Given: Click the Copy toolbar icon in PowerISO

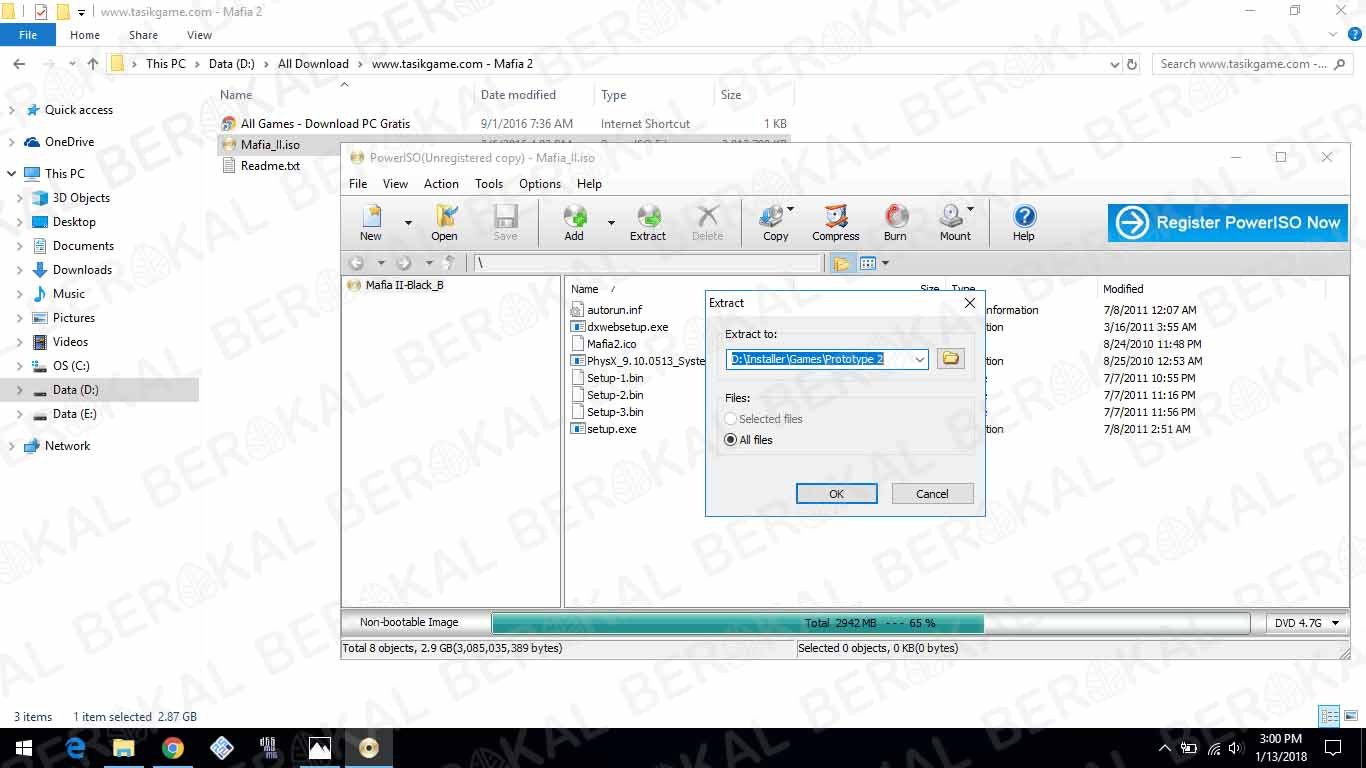Looking at the screenshot, I should 776,222.
